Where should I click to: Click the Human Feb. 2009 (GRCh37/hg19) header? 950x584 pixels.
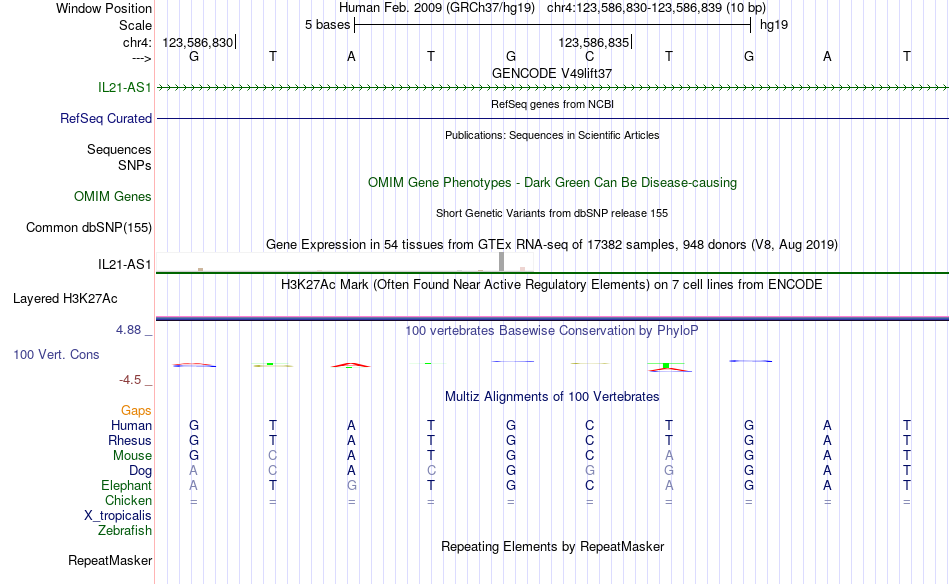tap(437, 8)
